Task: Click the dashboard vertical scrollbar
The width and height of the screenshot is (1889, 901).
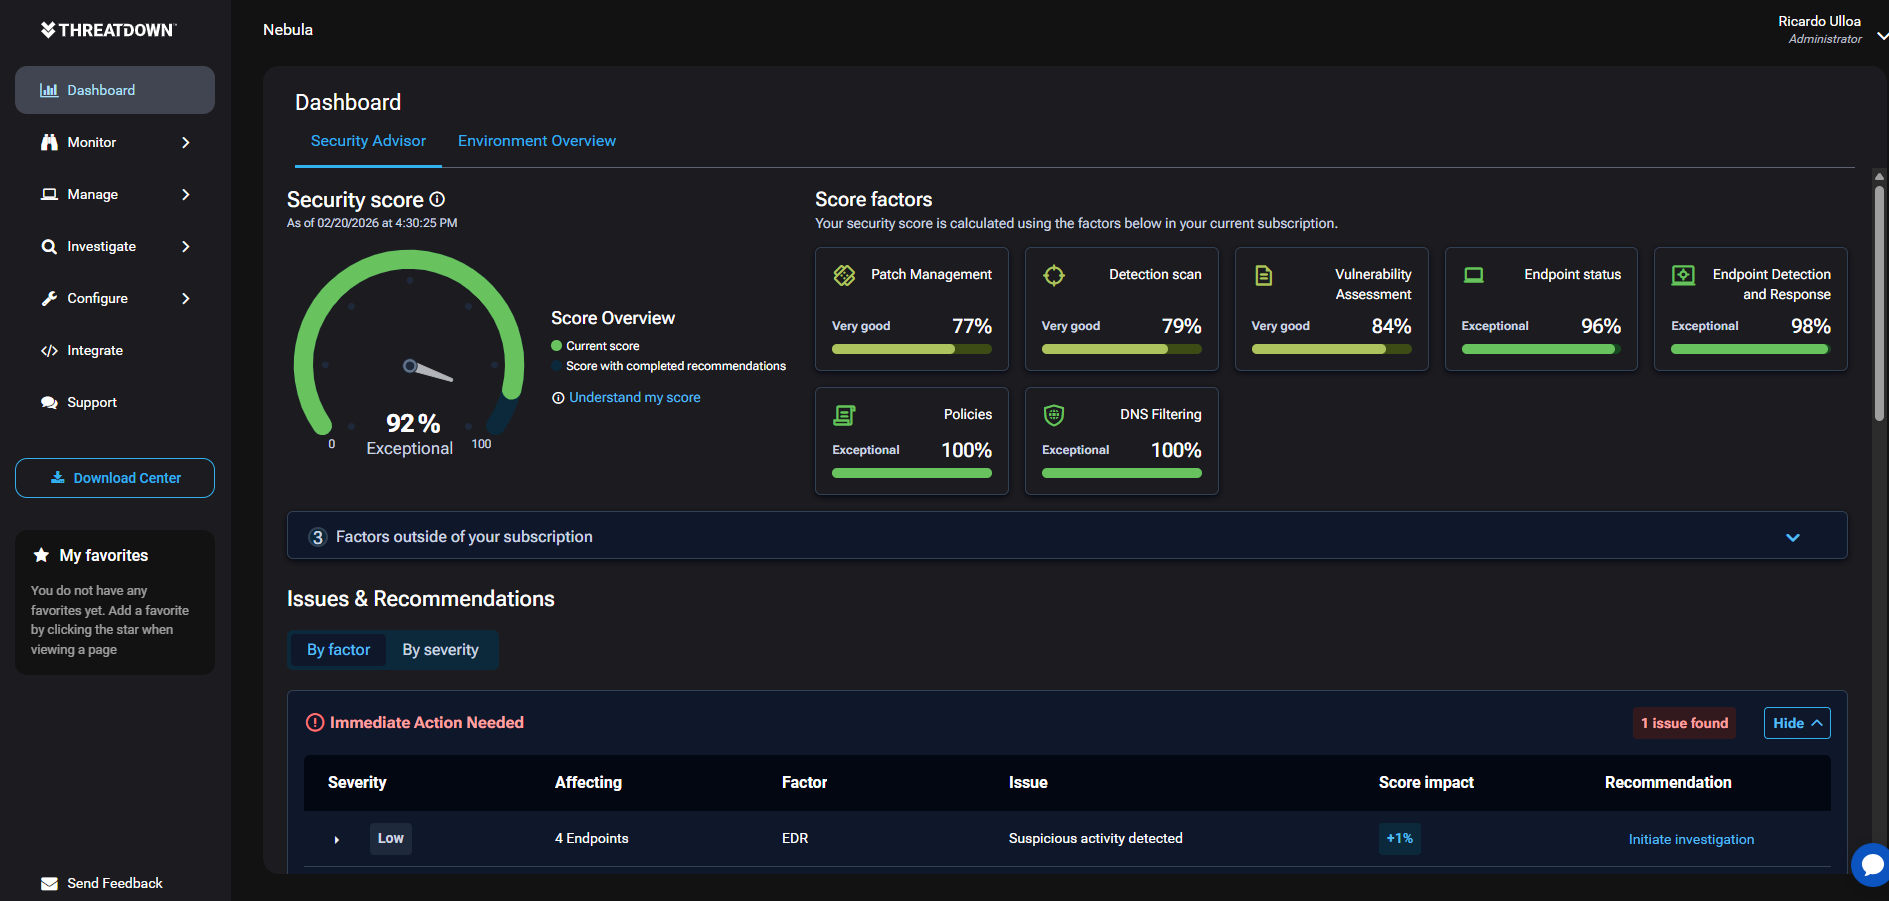Action: (1879, 300)
